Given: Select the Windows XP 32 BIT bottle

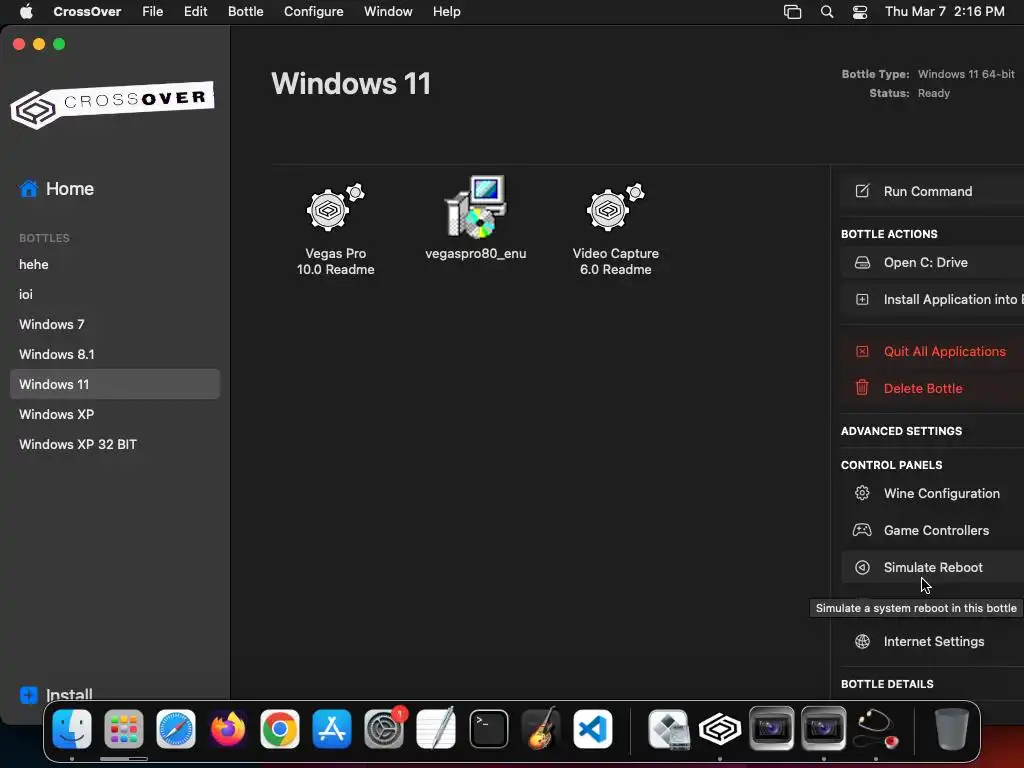Looking at the screenshot, I should (115, 445).
